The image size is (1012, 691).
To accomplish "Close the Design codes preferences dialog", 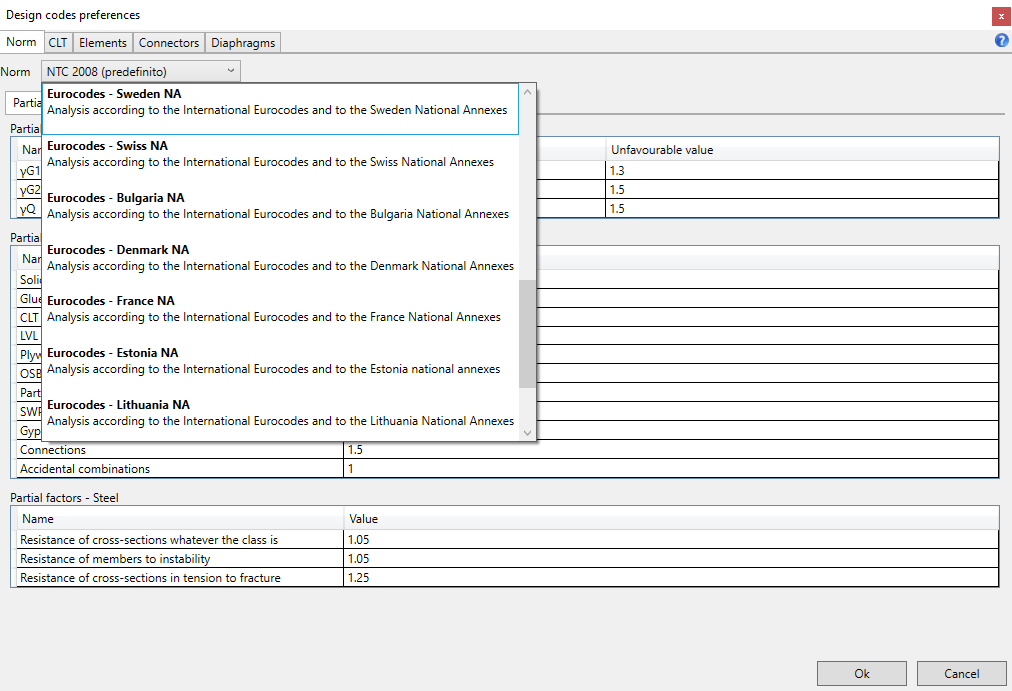I will click(1001, 16).
